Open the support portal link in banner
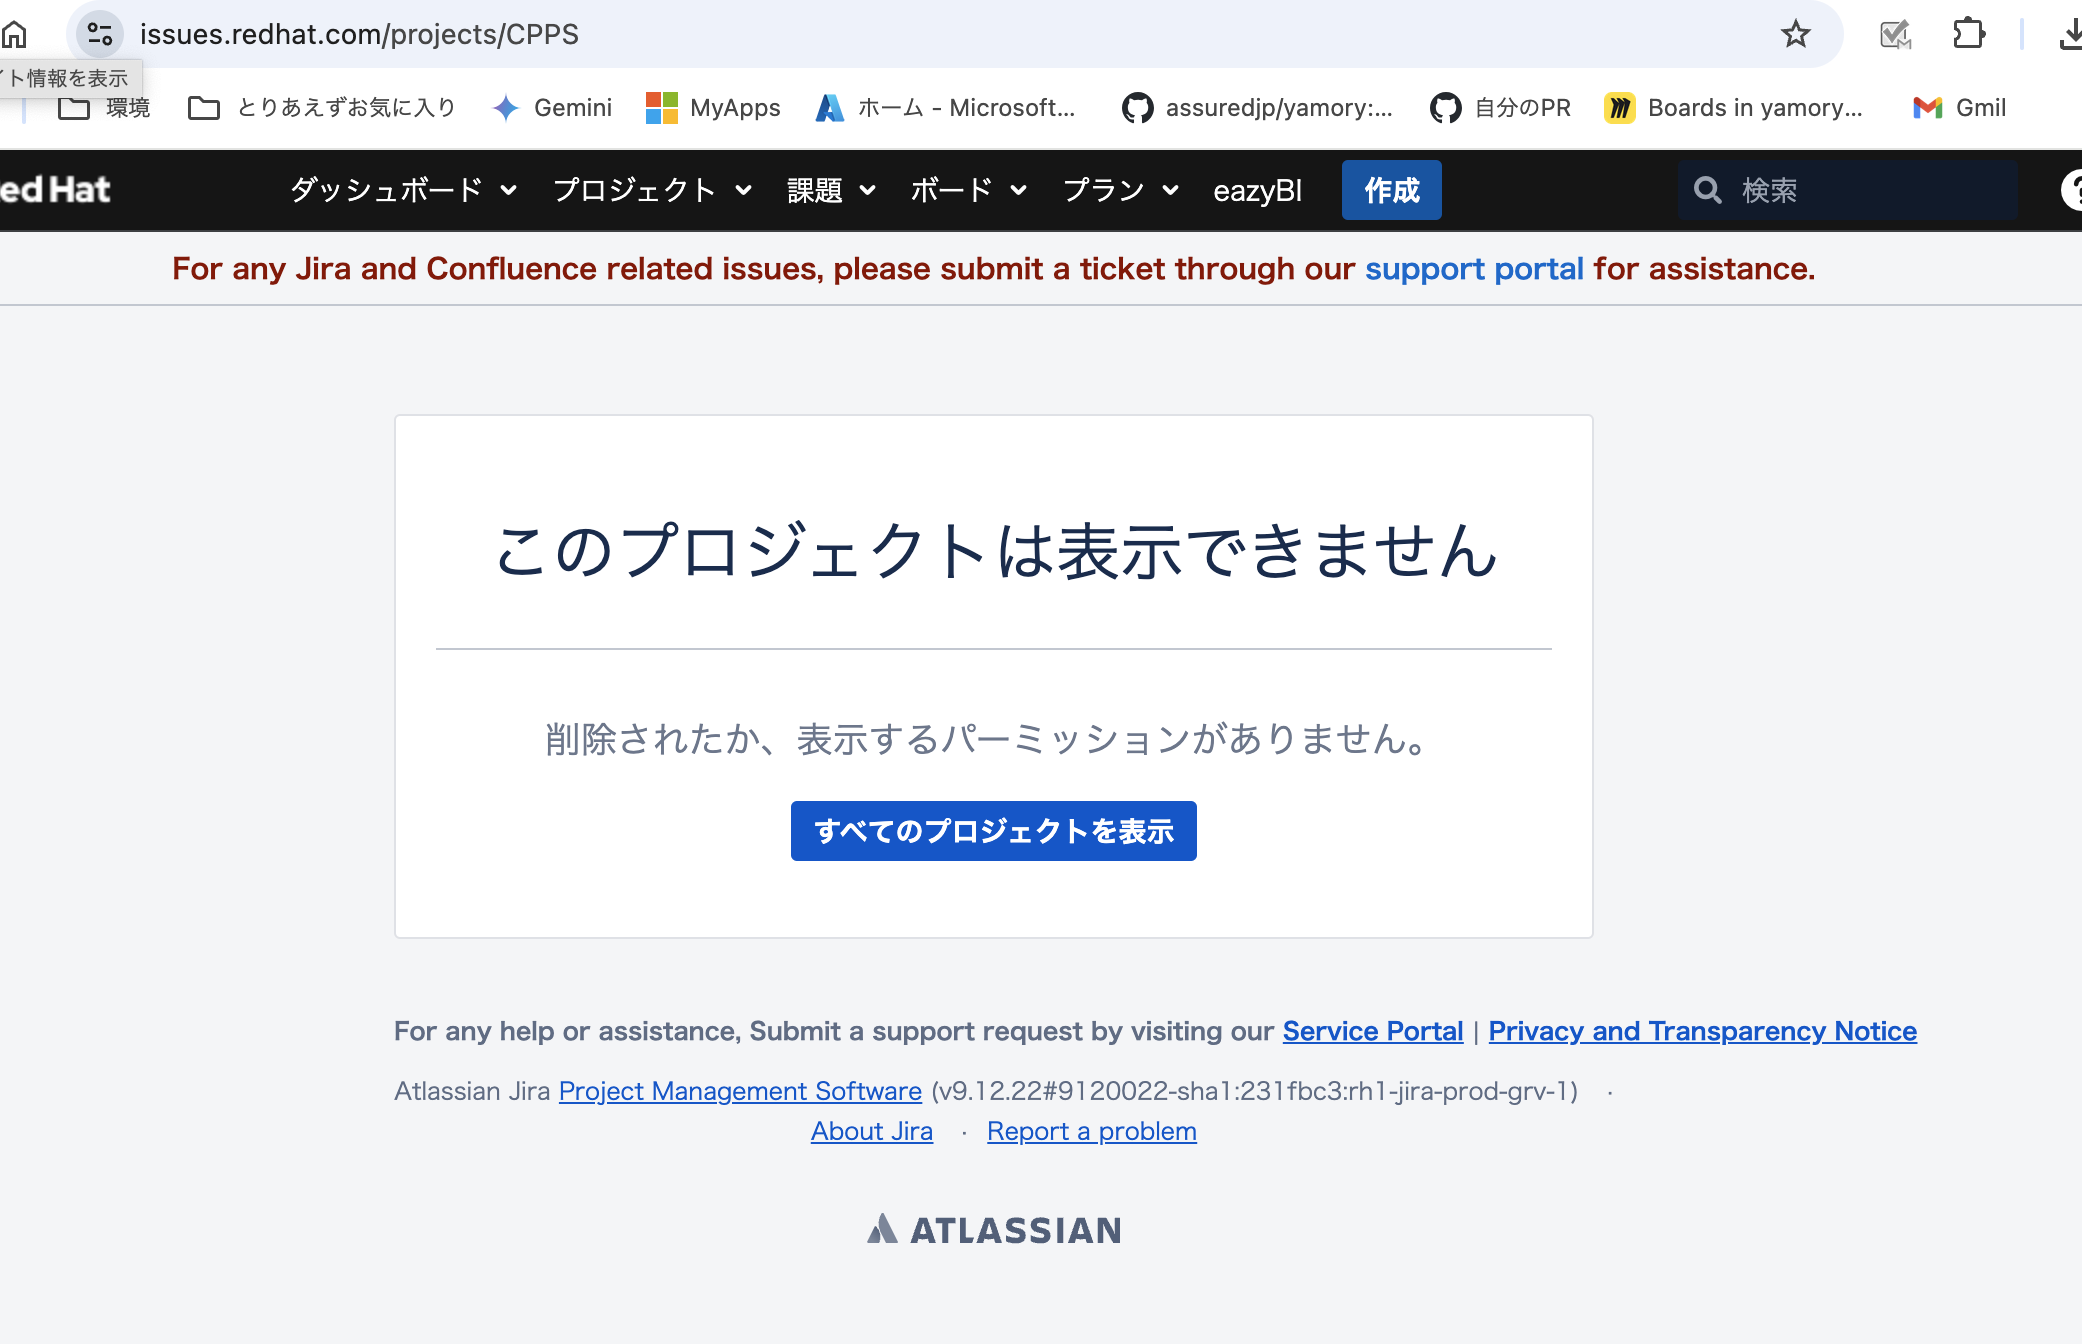This screenshot has height=1344, width=2082. [1473, 269]
